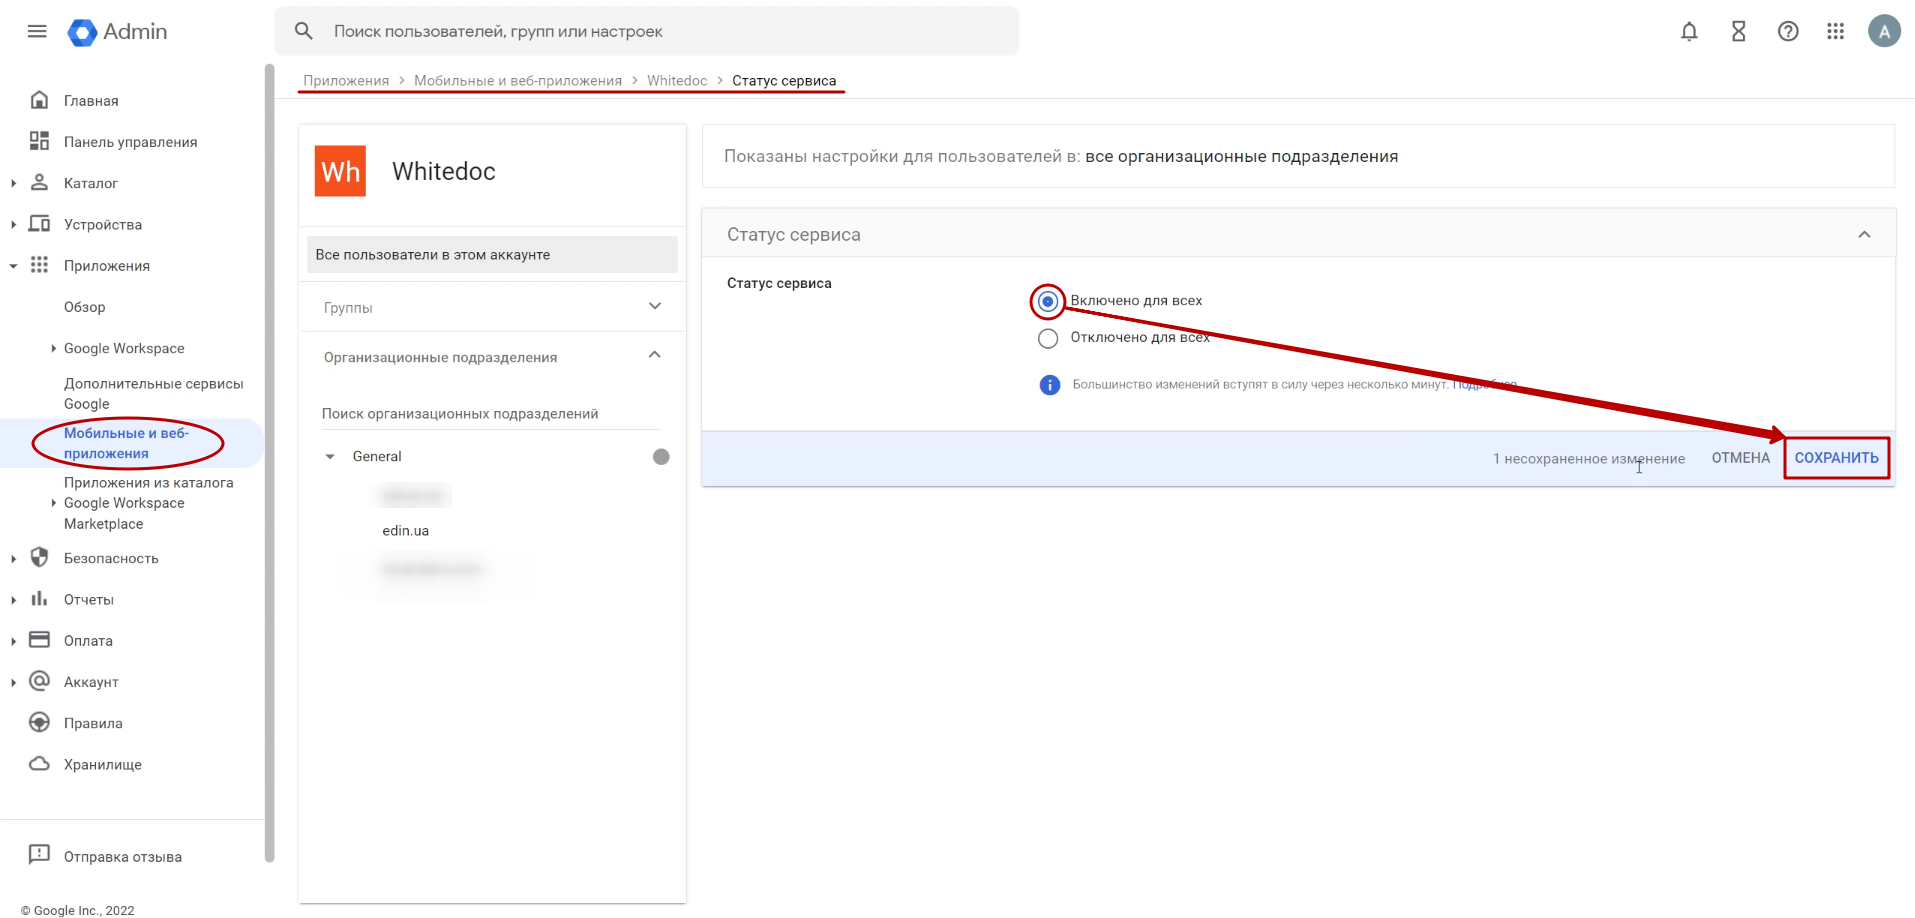Open the hourglass tasks icon
Viewport: 1915px width, 918px height.
coord(1738,31)
